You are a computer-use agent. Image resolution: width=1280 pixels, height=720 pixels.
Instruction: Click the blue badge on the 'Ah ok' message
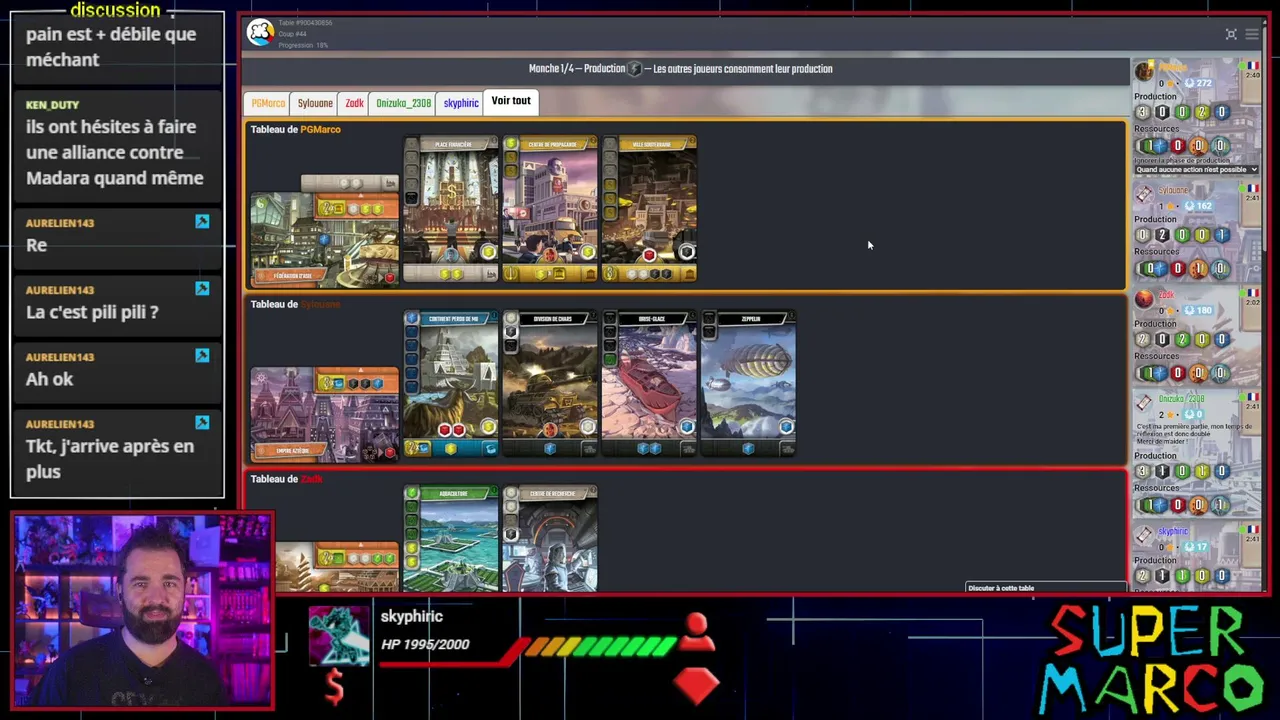202,355
